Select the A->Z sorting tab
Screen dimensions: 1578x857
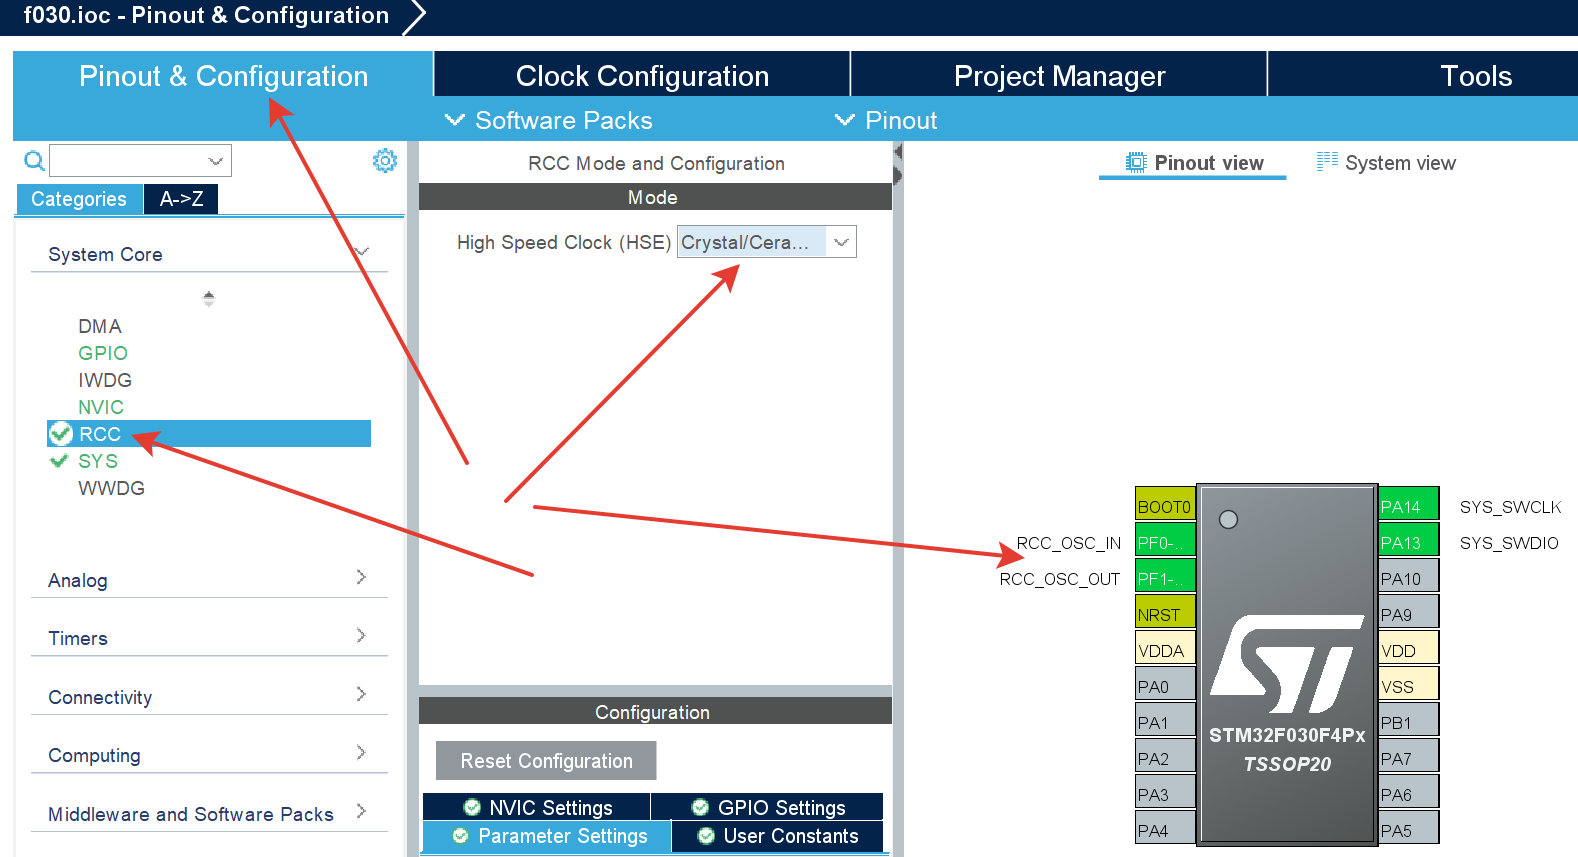click(x=181, y=199)
